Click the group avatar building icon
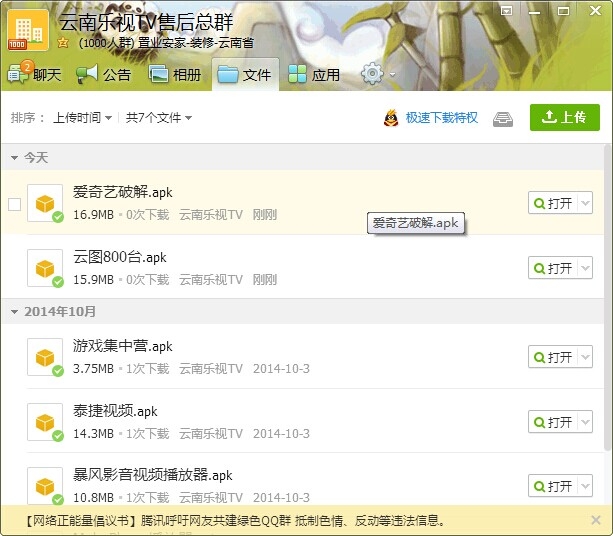The image size is (613, 536). click(x=28, y=30)
